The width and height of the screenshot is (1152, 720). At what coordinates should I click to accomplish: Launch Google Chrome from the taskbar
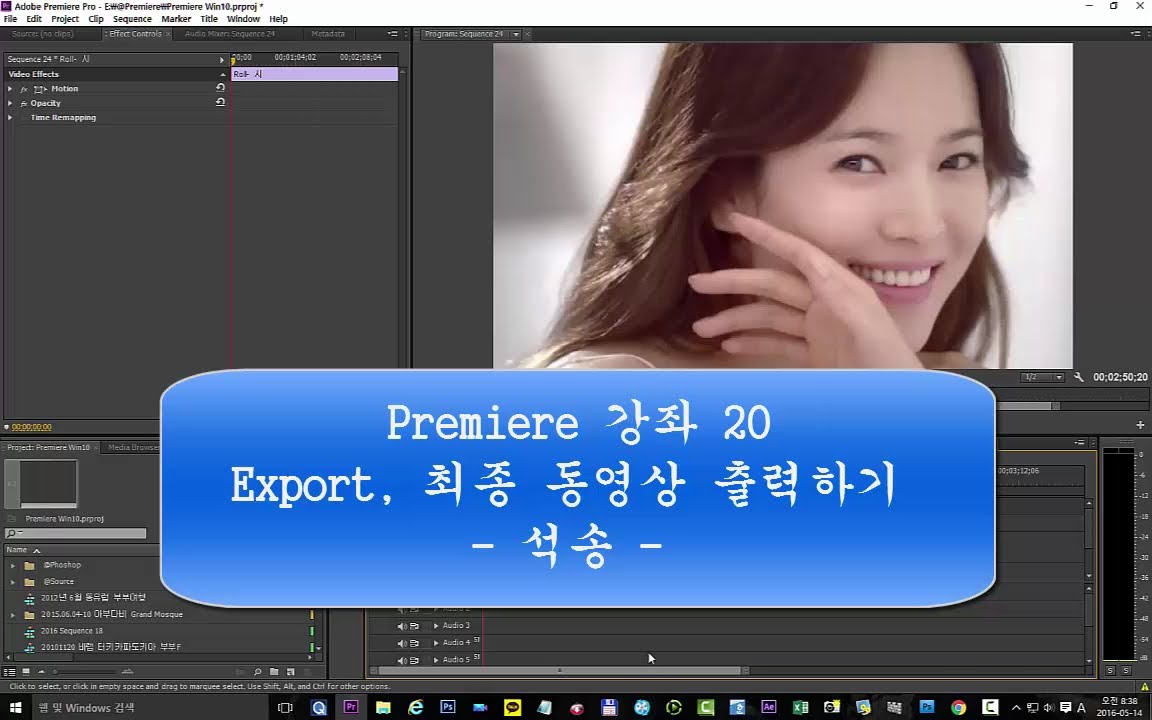[958, 708]
